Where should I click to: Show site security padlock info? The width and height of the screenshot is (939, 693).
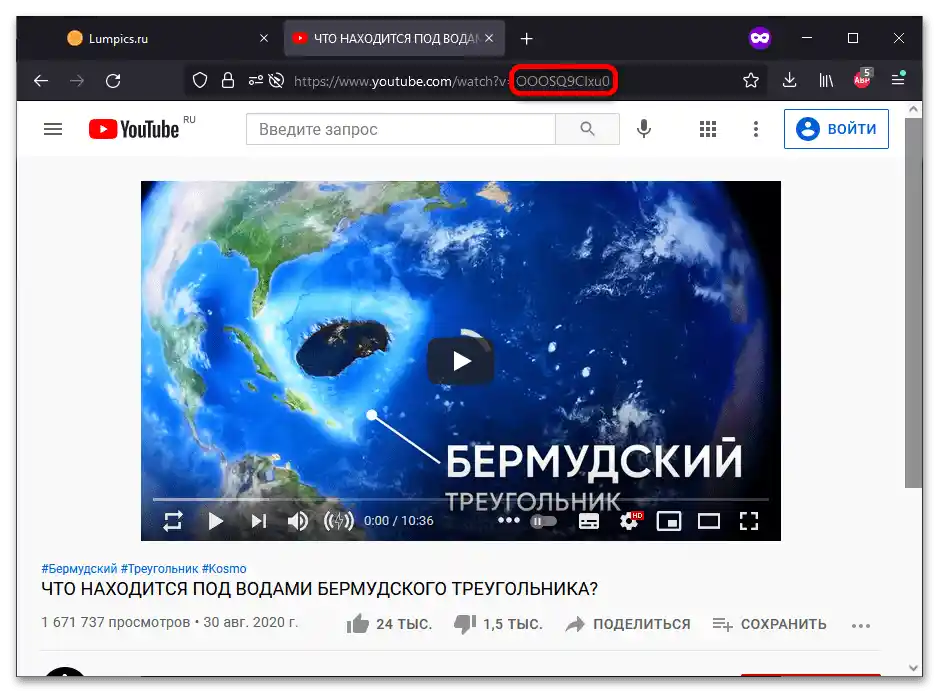(x=228, y=80)
